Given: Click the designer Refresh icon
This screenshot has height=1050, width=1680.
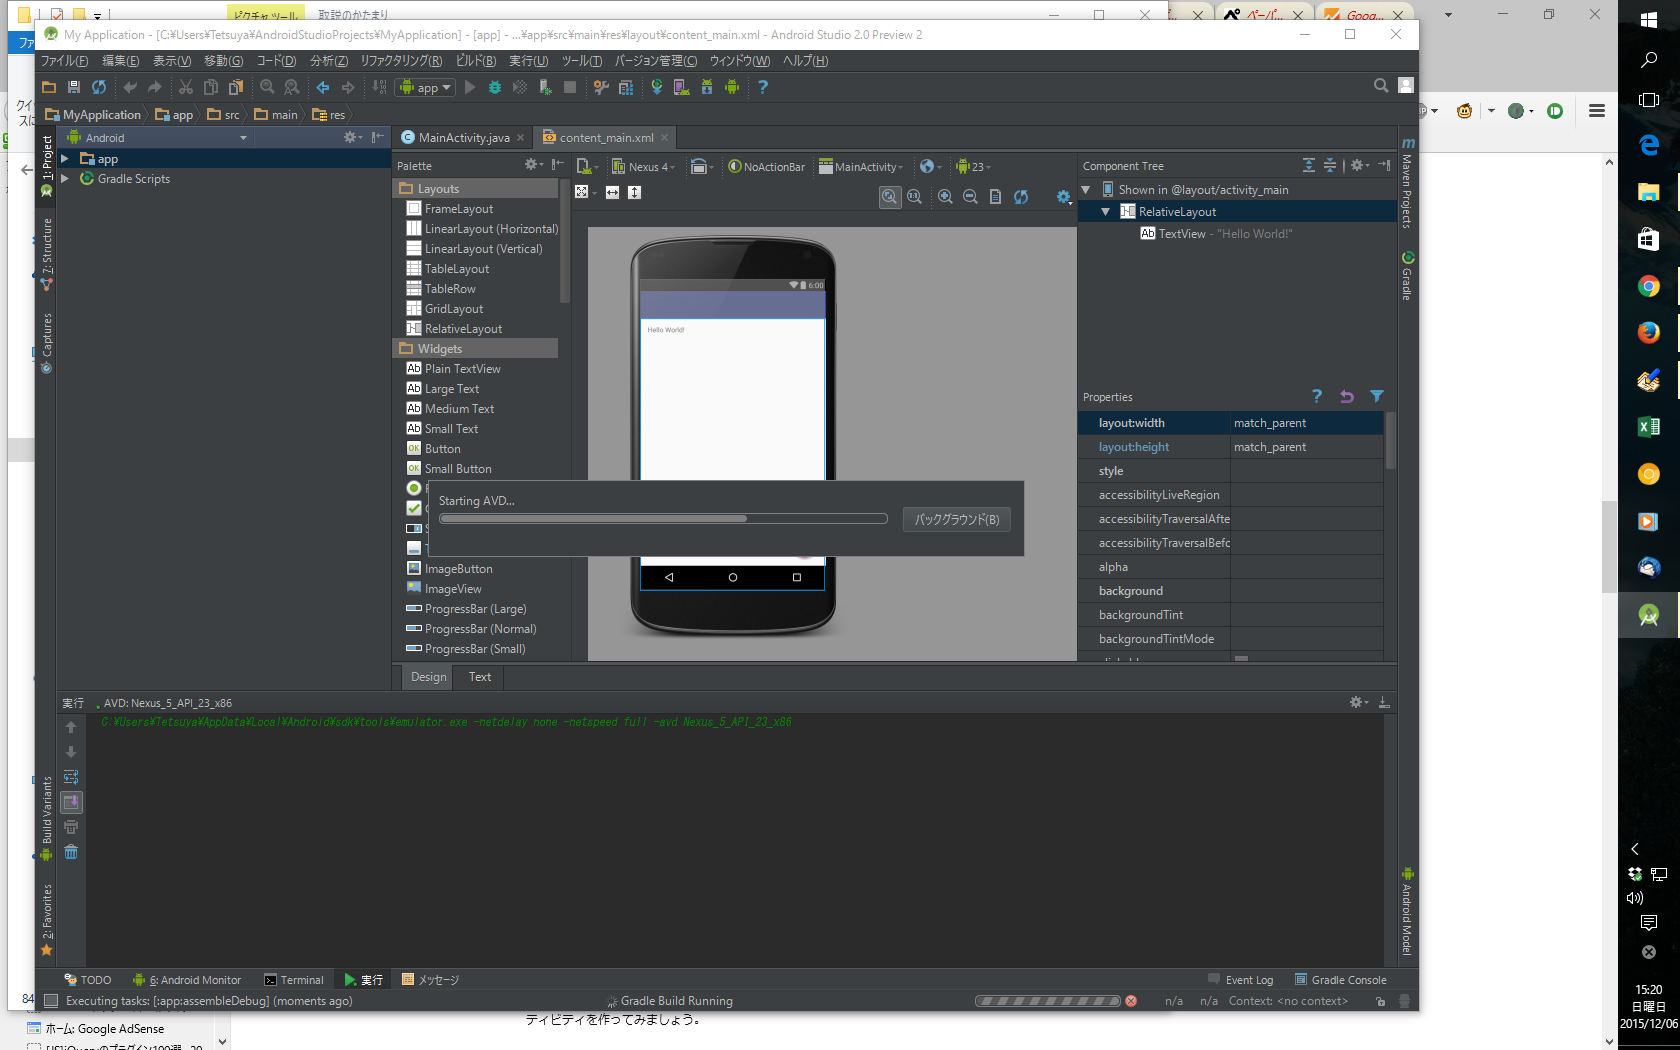Looking at the screenshot, I should pyautogui.click(x=1021, y=197).
